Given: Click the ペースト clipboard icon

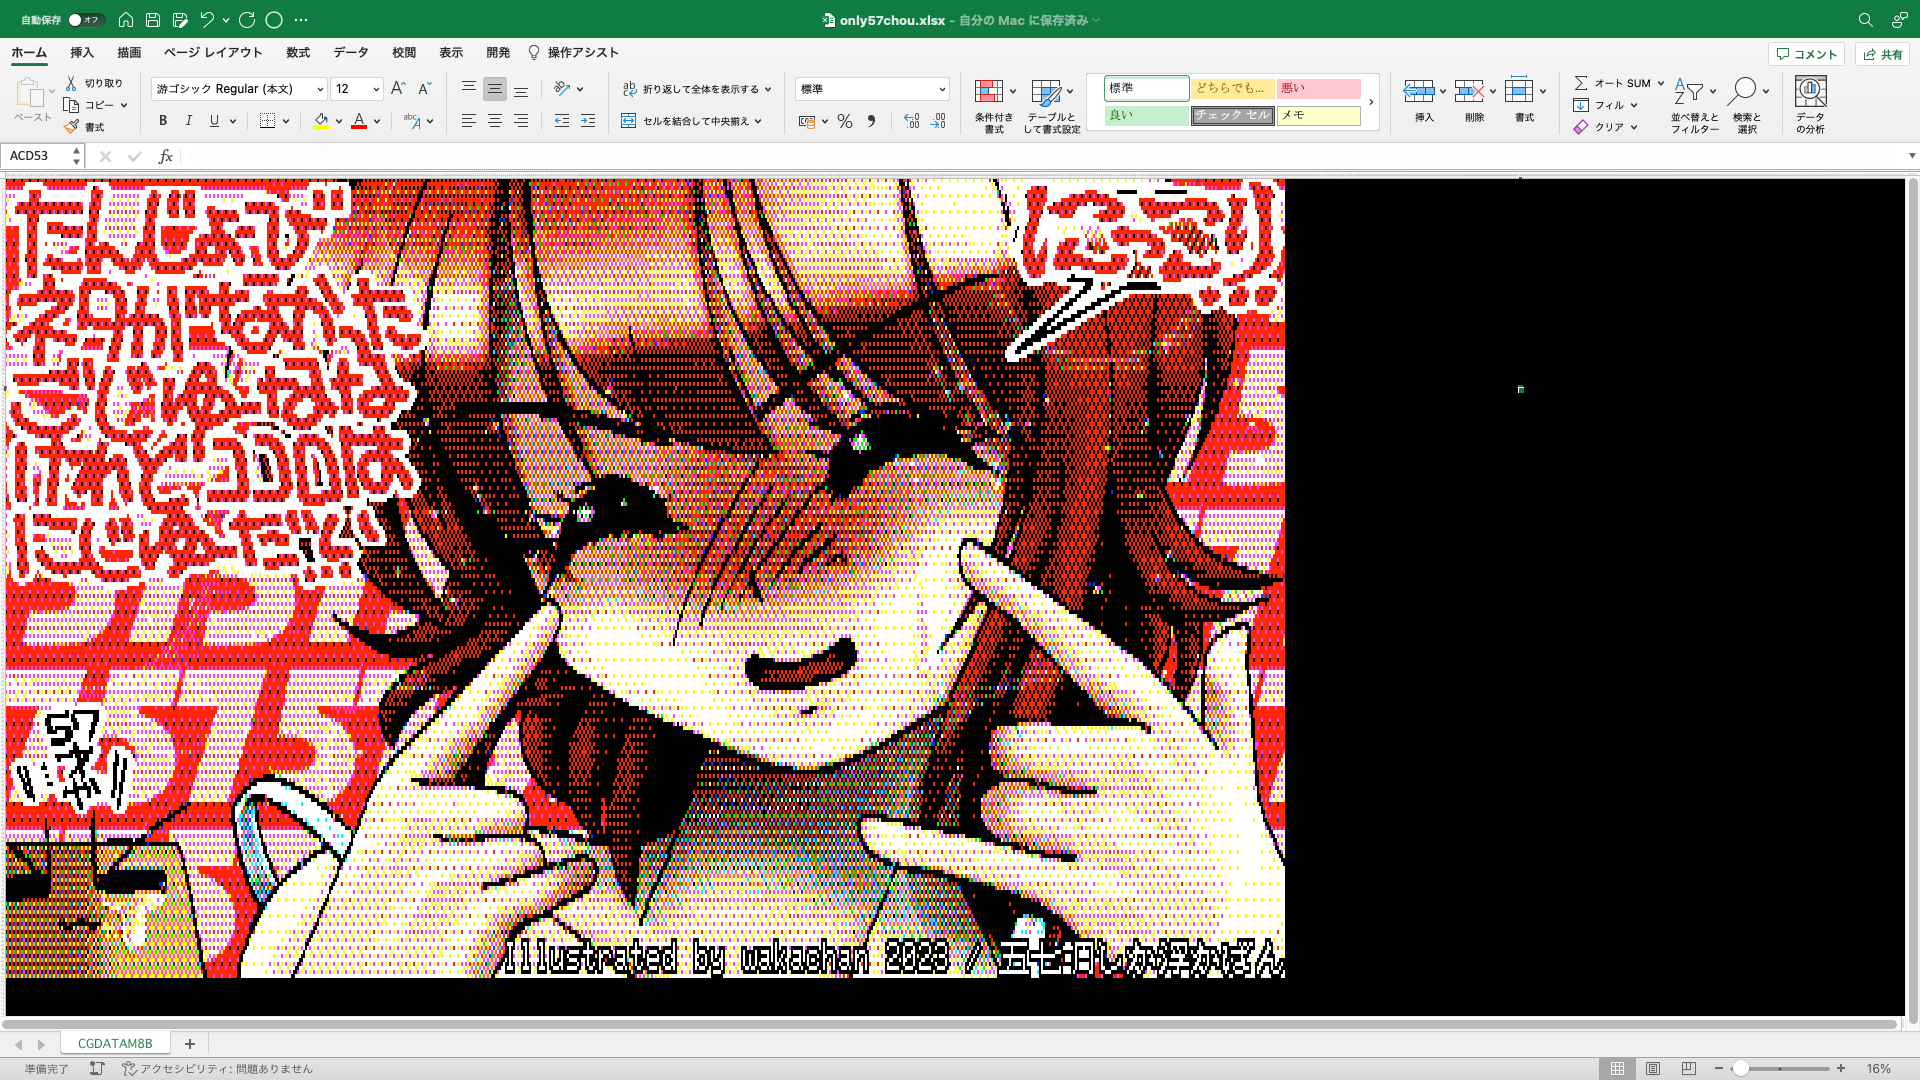Looking at the screenshot, I should (30, 94).
